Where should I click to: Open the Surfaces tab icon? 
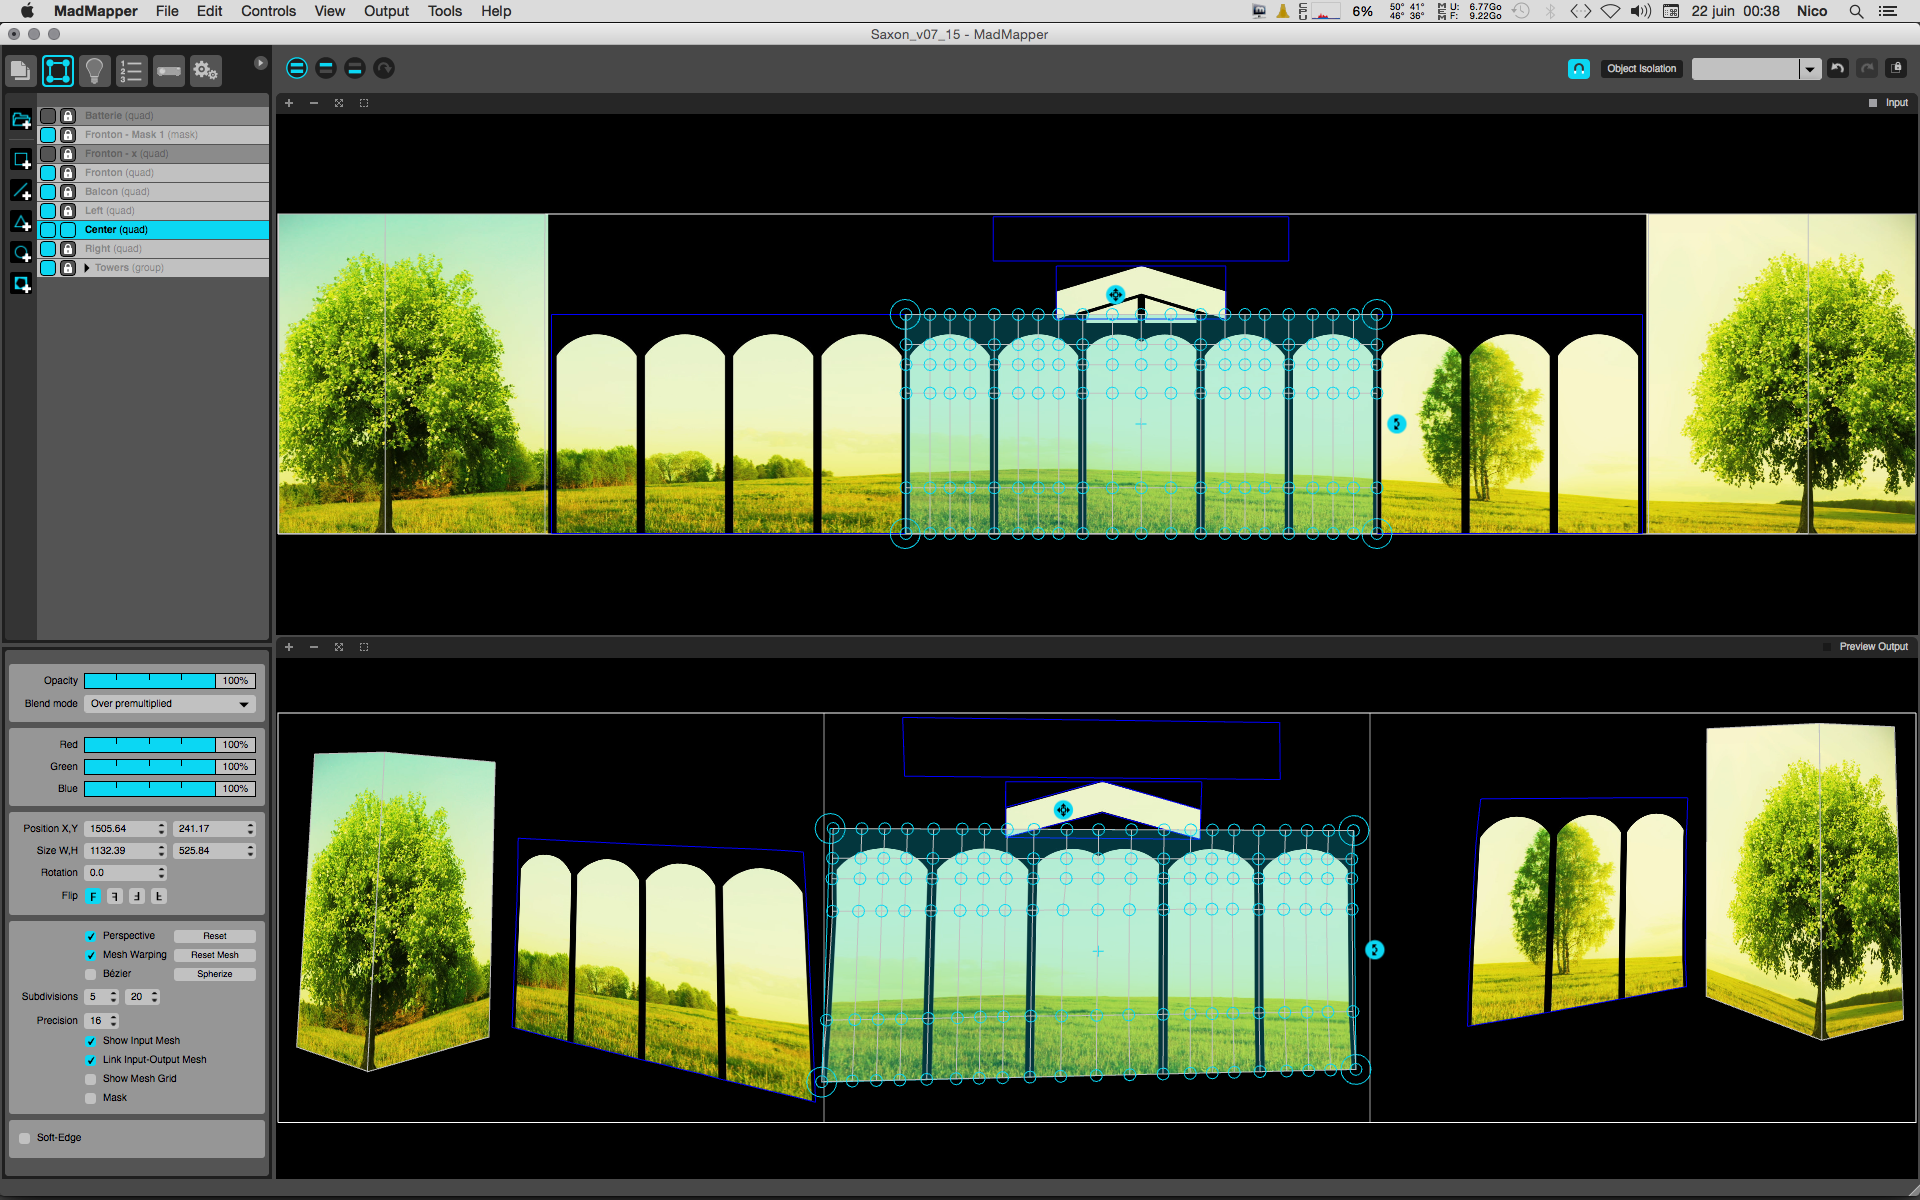pos(58,71)
